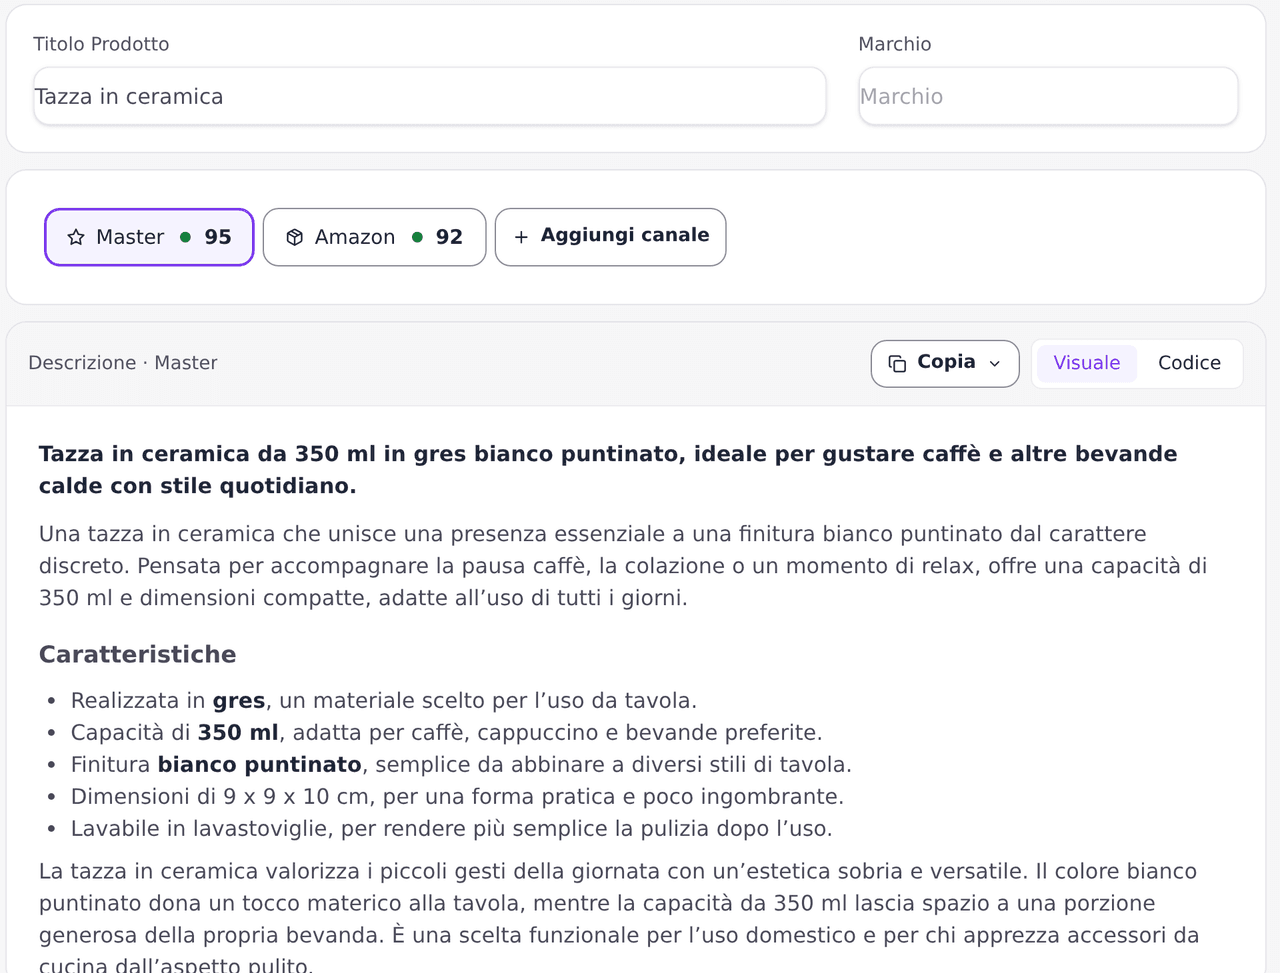Click the copy icon in Copia button

coord(897,363)
